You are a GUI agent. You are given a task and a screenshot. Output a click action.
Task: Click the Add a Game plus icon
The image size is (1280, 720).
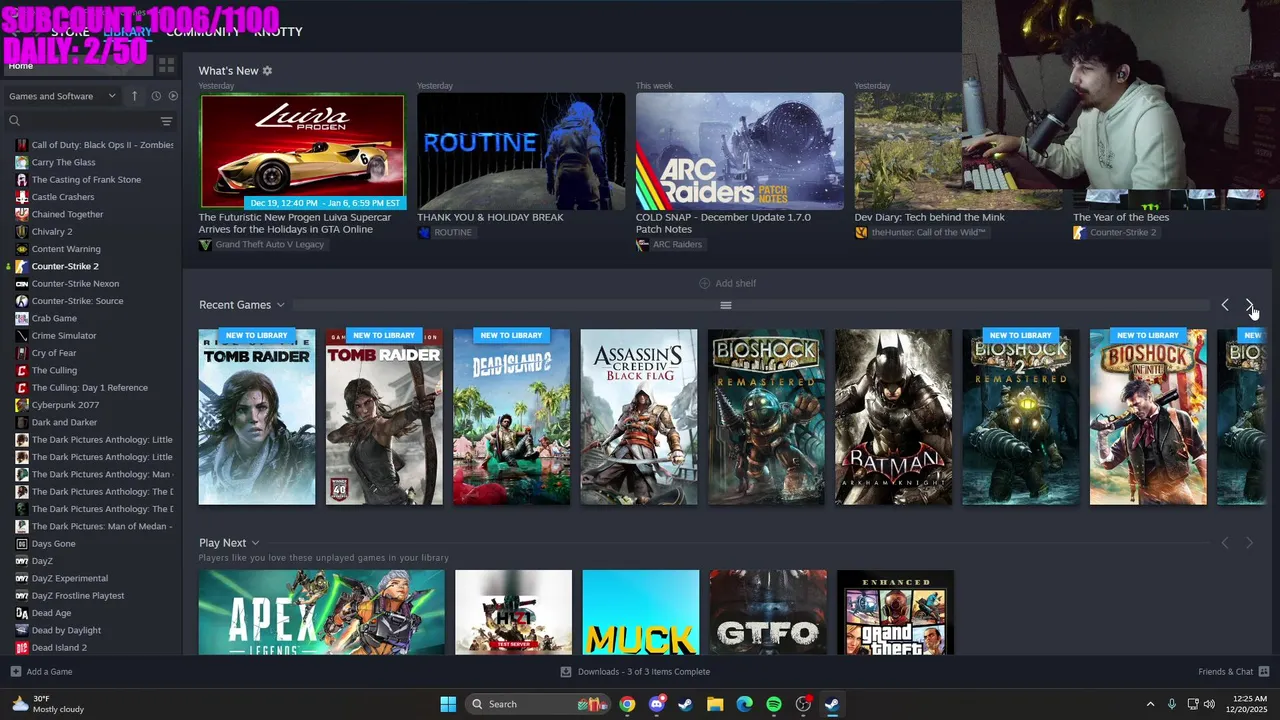pos(15,672)
